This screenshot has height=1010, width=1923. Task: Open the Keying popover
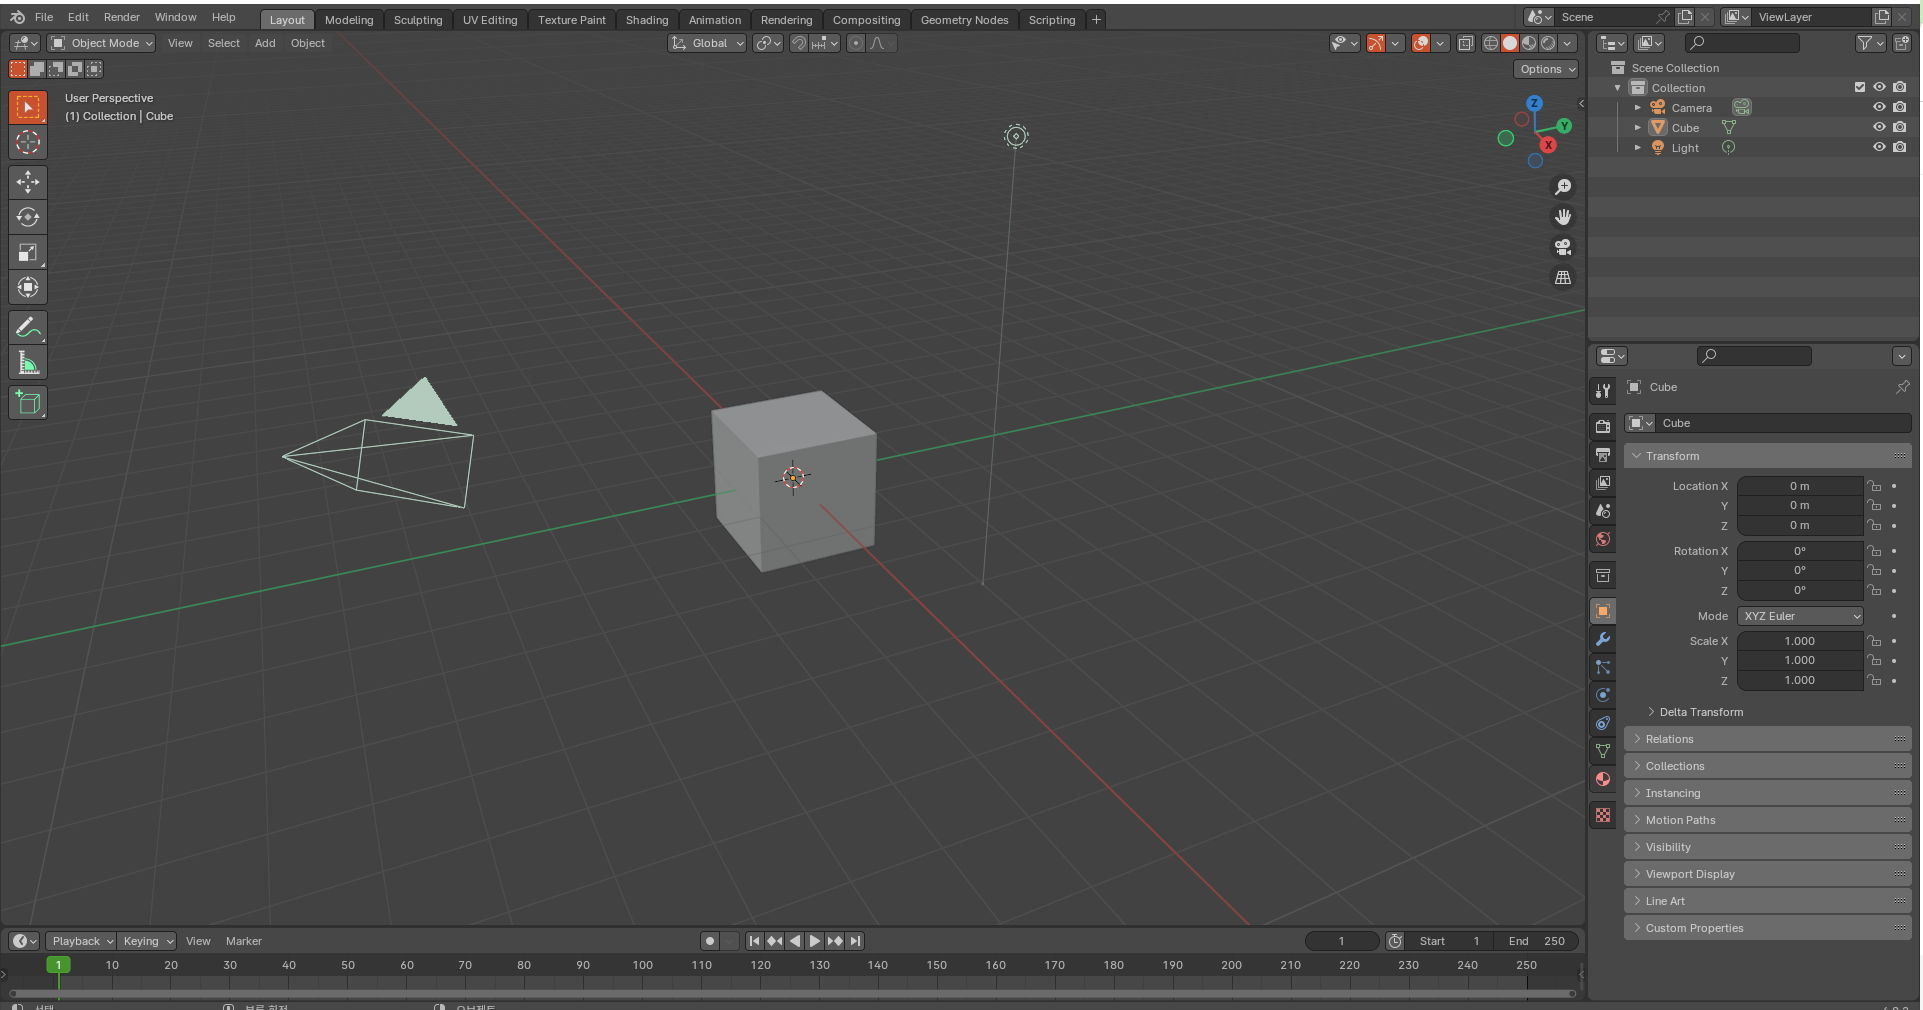point(147,941)
